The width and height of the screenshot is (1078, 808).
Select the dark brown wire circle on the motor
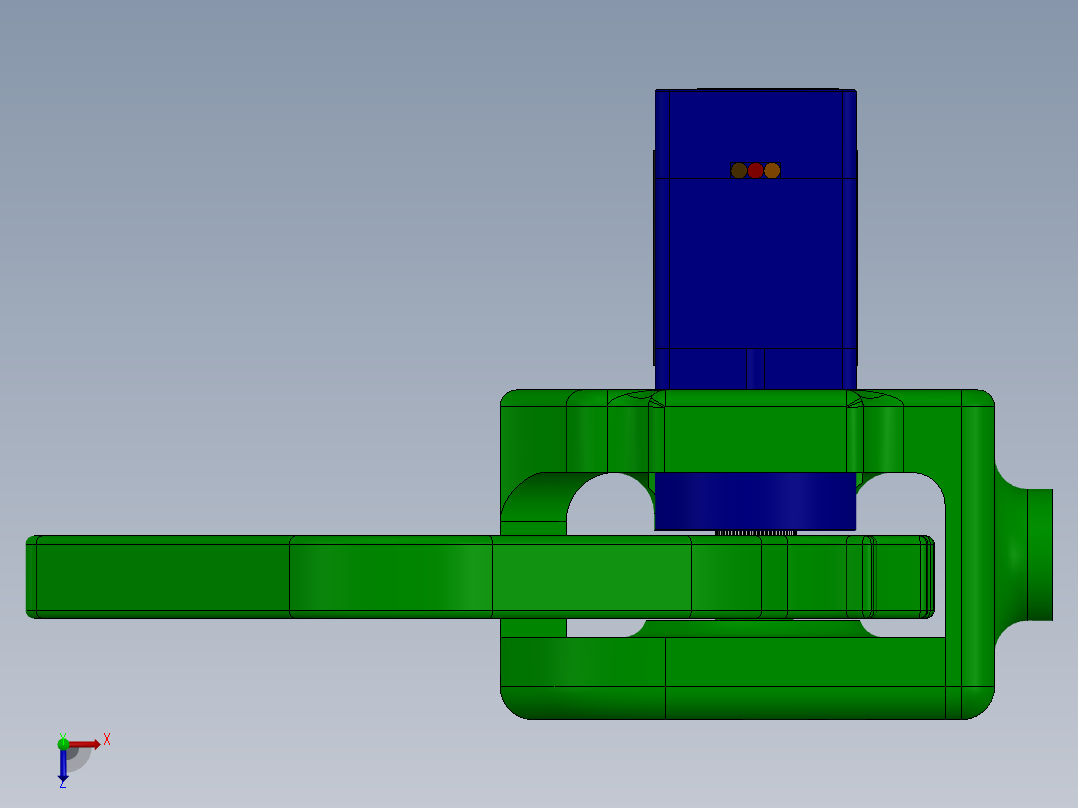click(x=739, y=171)
